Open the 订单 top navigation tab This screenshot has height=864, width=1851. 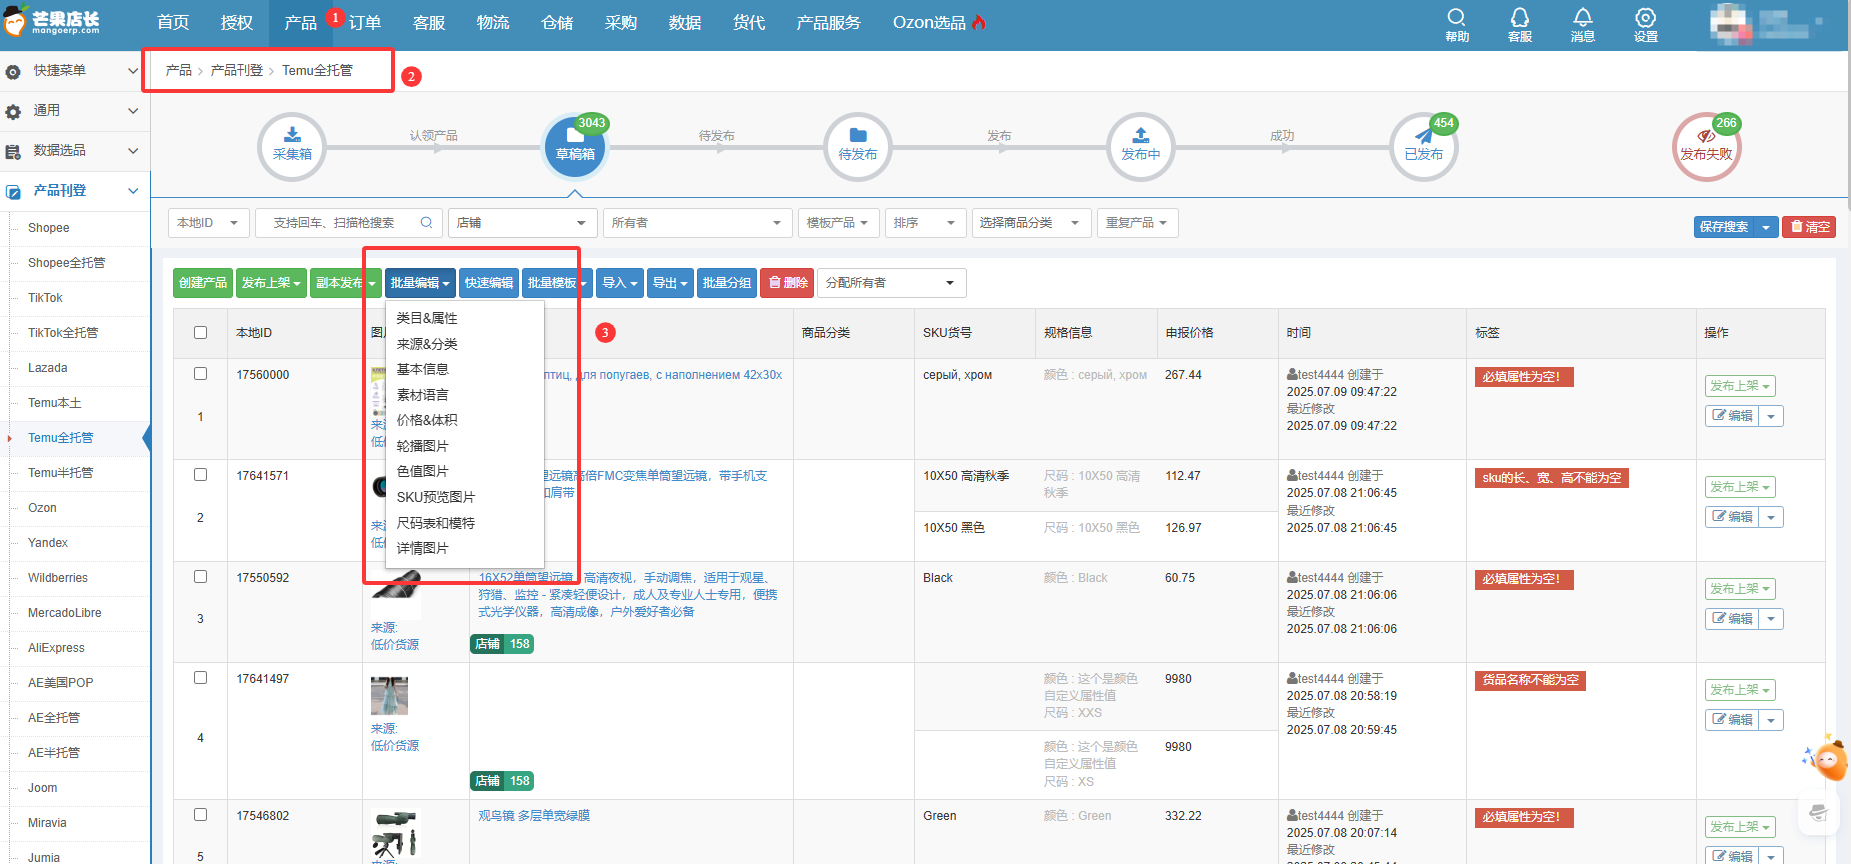(x=365, y=23)
